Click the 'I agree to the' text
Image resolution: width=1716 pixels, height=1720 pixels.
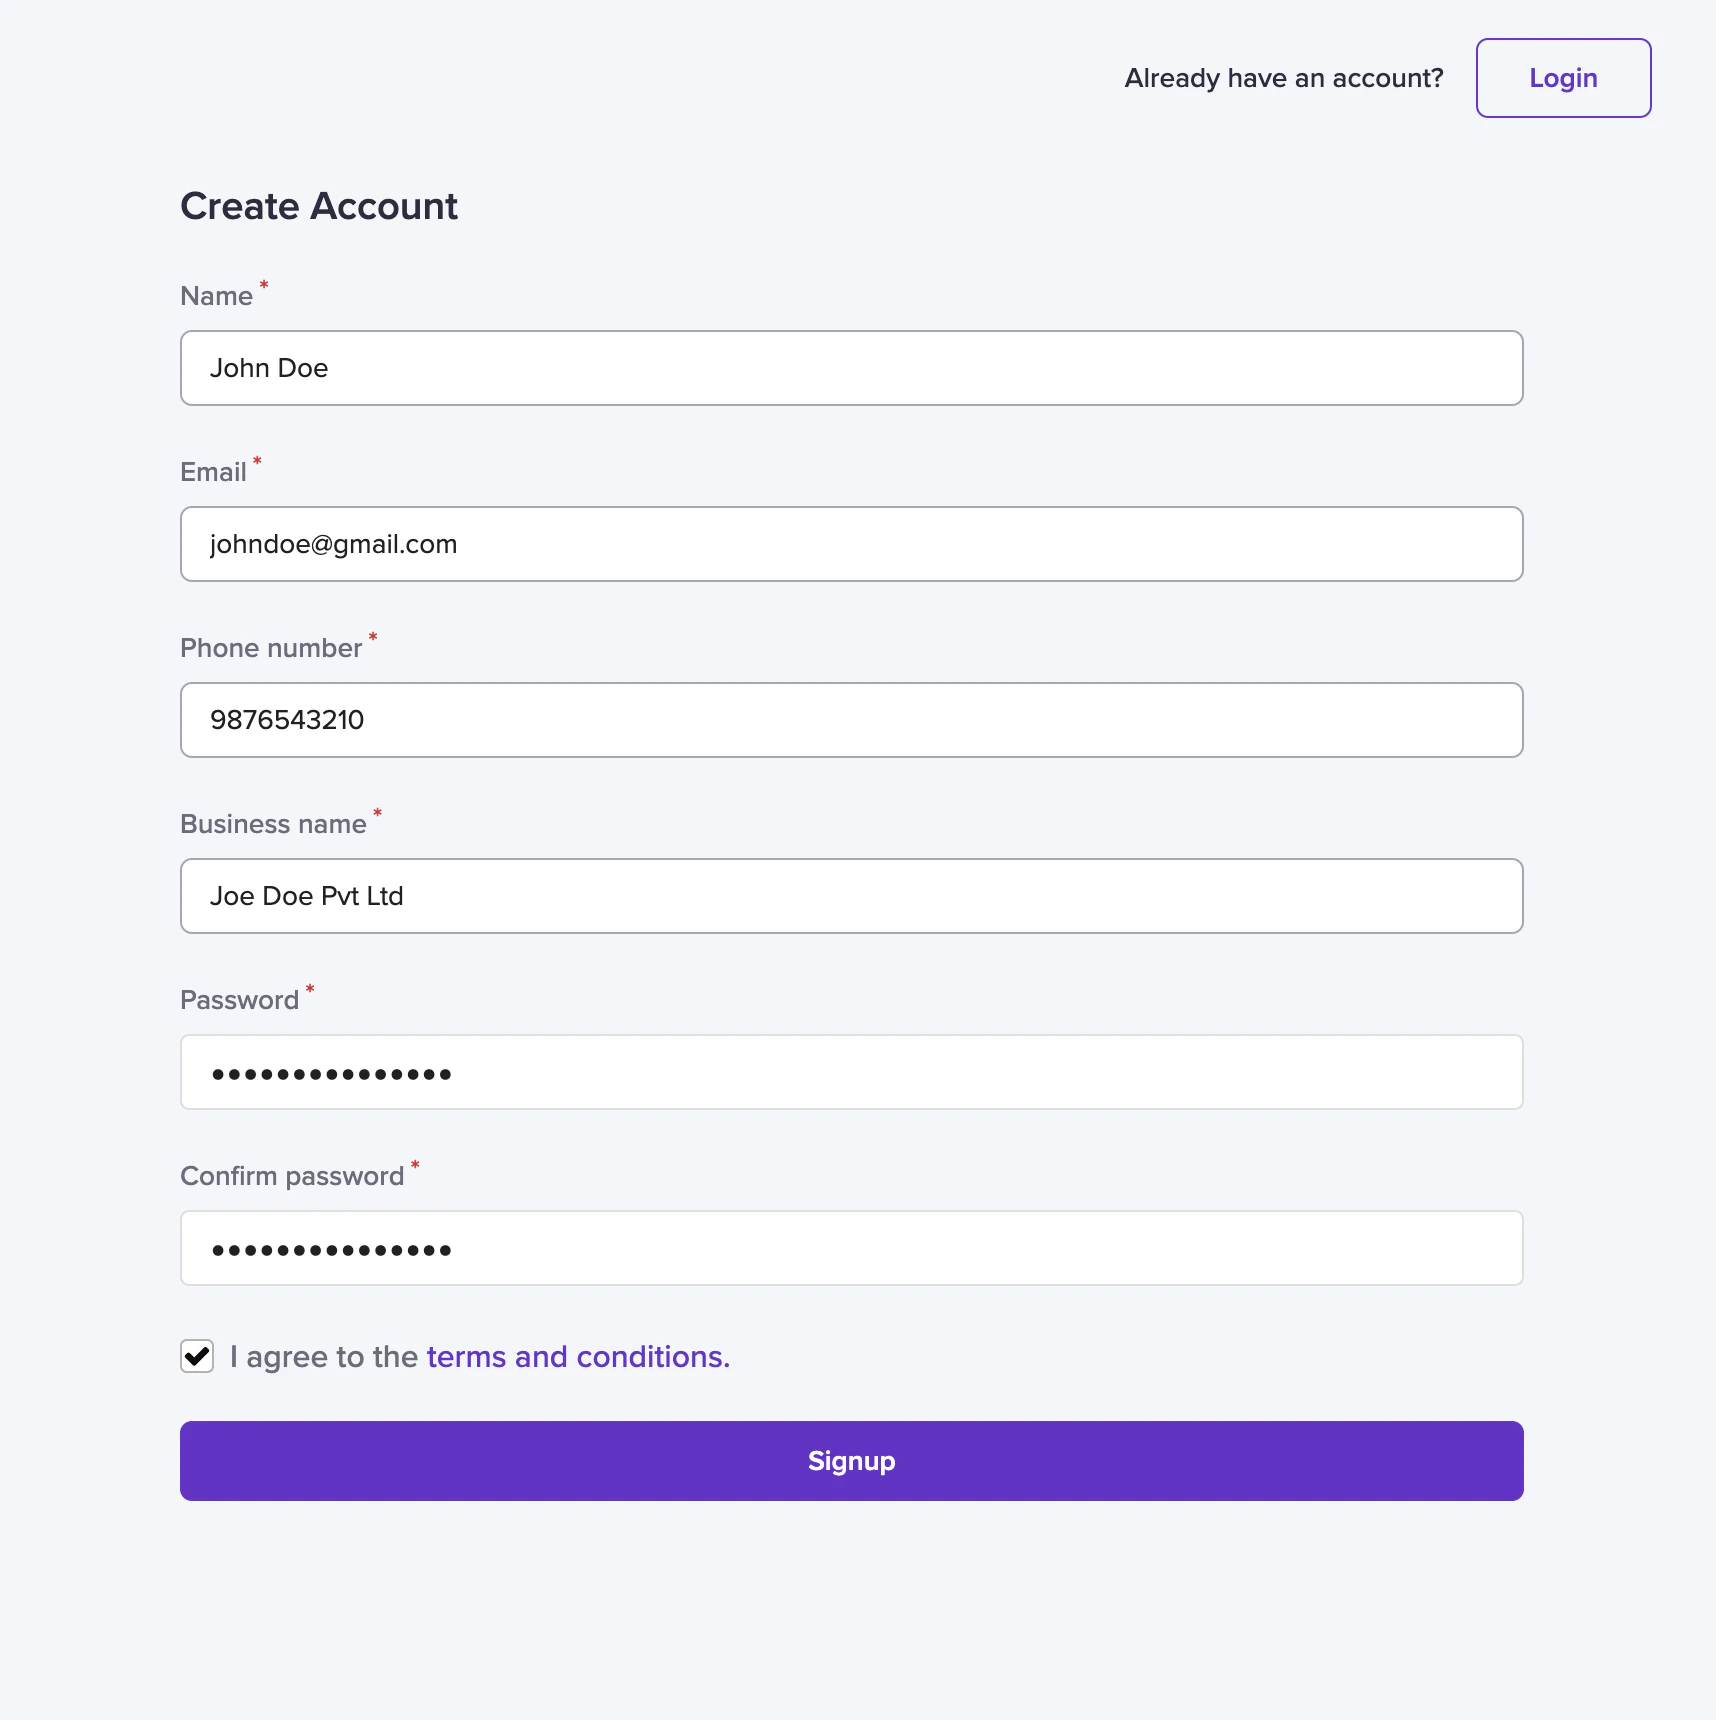324,1357
